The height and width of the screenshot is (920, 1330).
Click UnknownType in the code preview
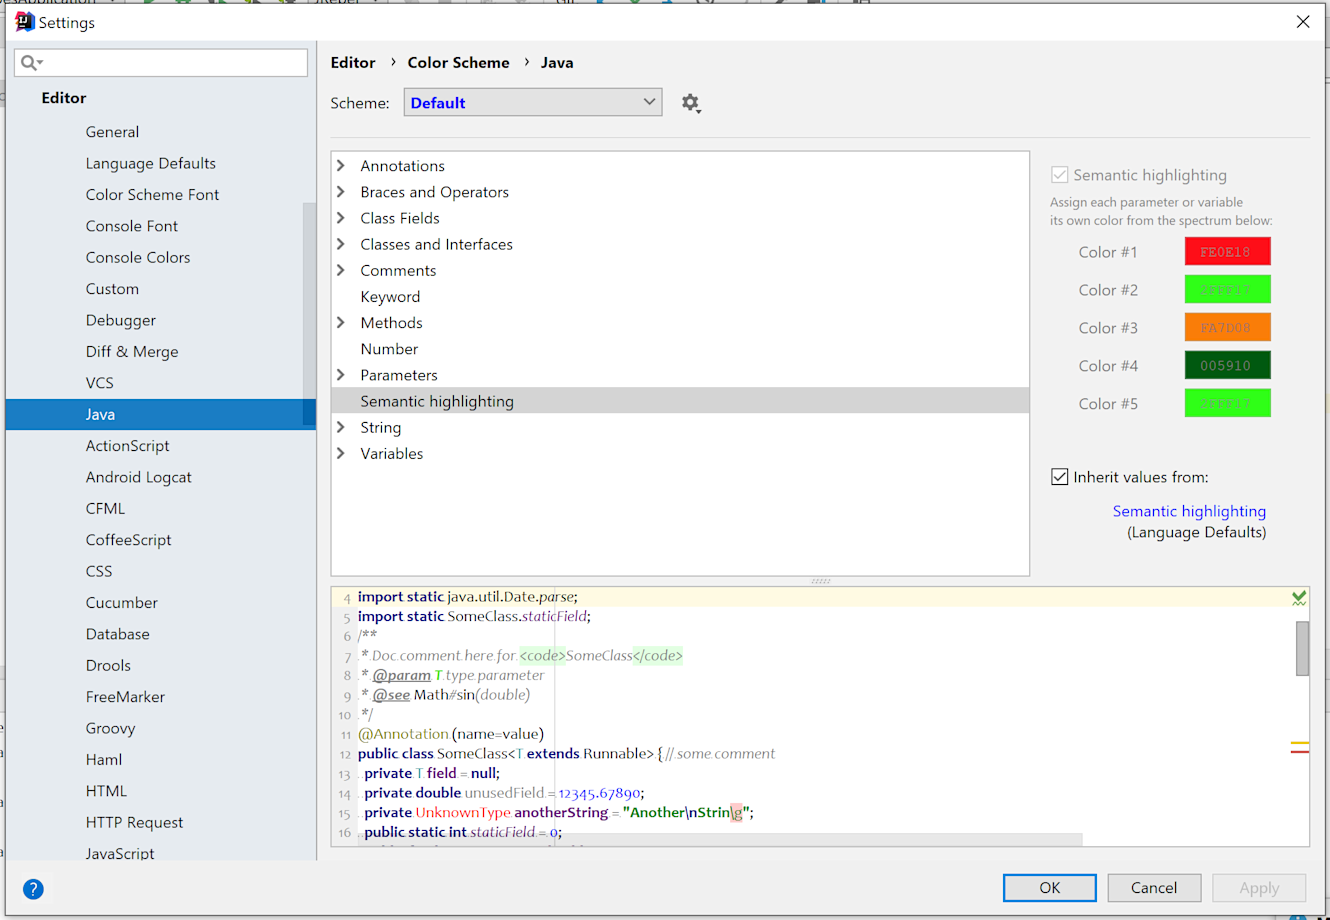point(463,812)
